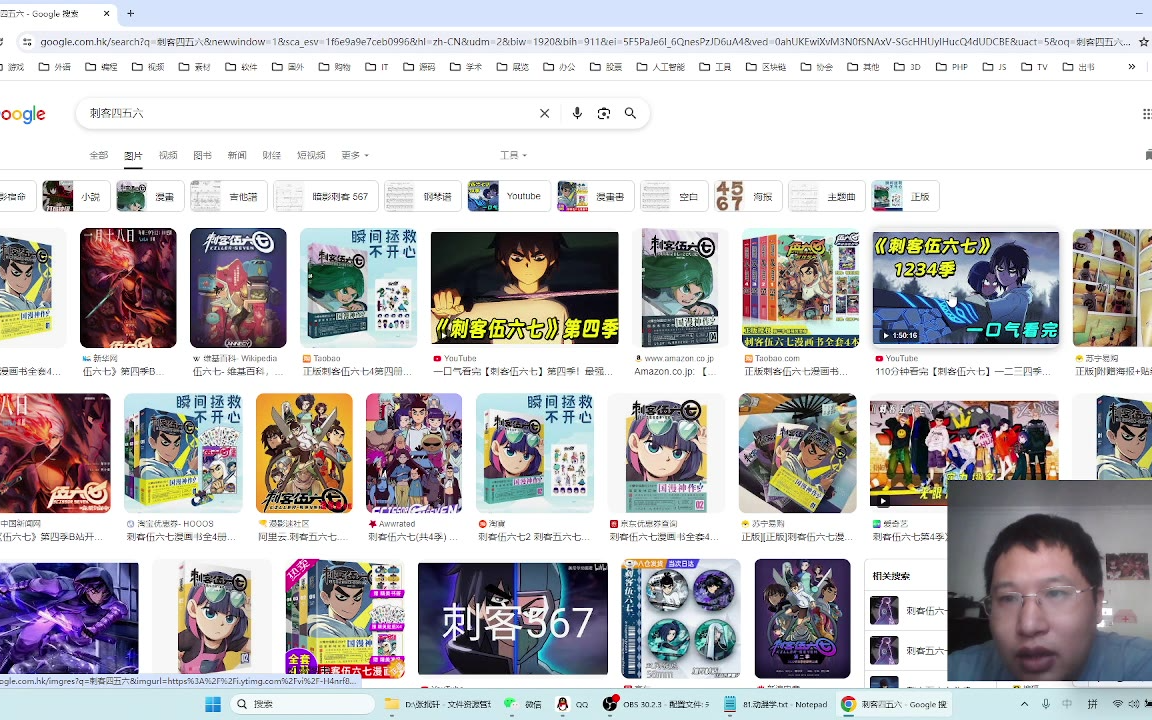The height and width of the screenshot is (720, 1152).
Task: Open the File Explorer taskbar item
Action: (x=438, y=704)
